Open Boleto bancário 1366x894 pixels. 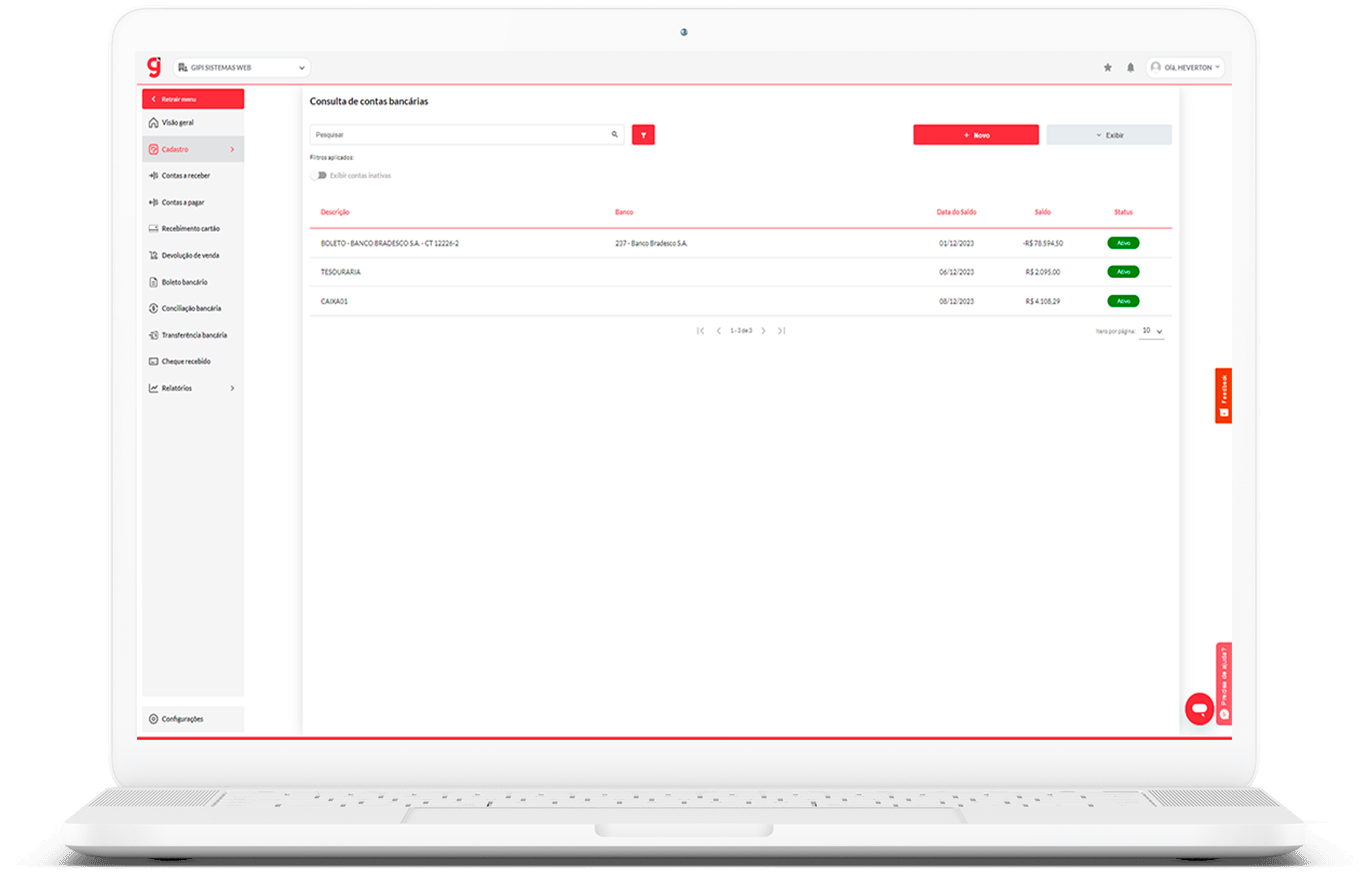tap(193, 282)
